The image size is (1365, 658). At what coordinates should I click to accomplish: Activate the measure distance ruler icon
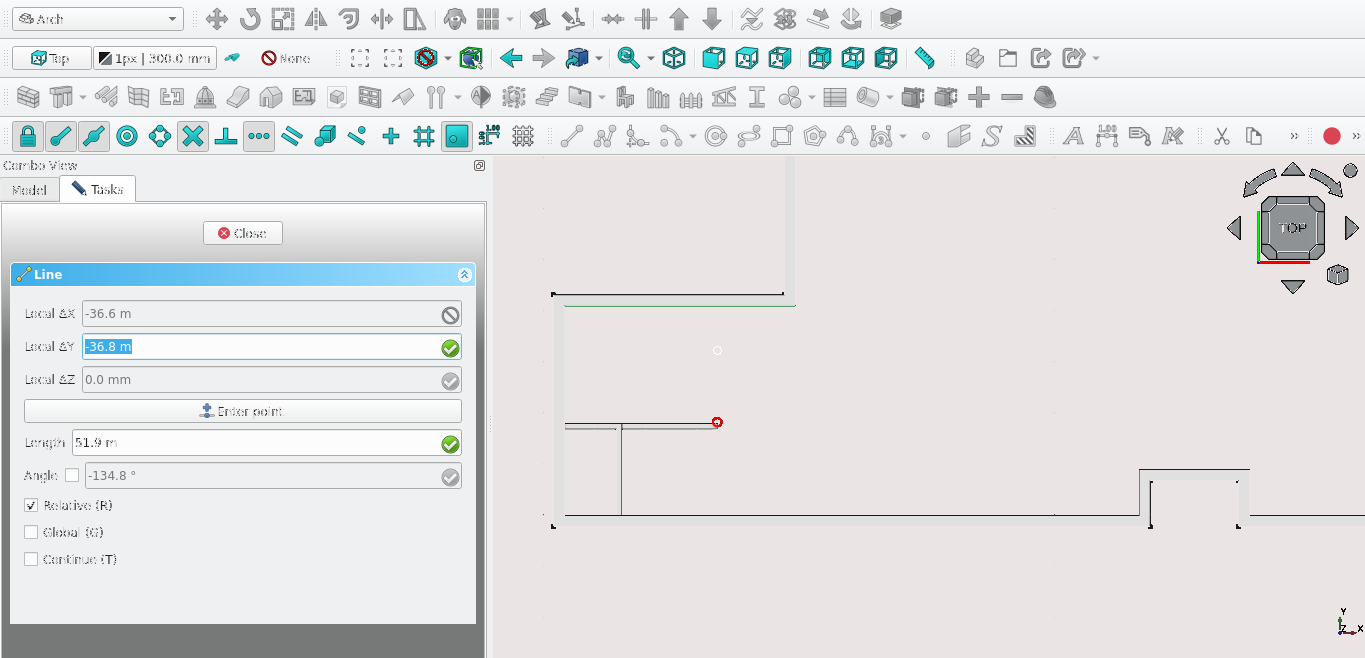point(924,58)
